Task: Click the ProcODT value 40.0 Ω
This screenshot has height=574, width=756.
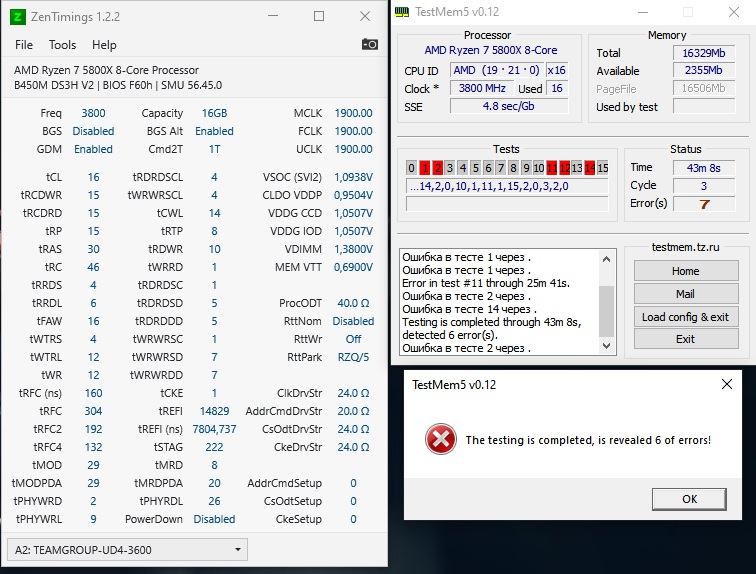Action: pyautogui.click(x=353, y=303)
